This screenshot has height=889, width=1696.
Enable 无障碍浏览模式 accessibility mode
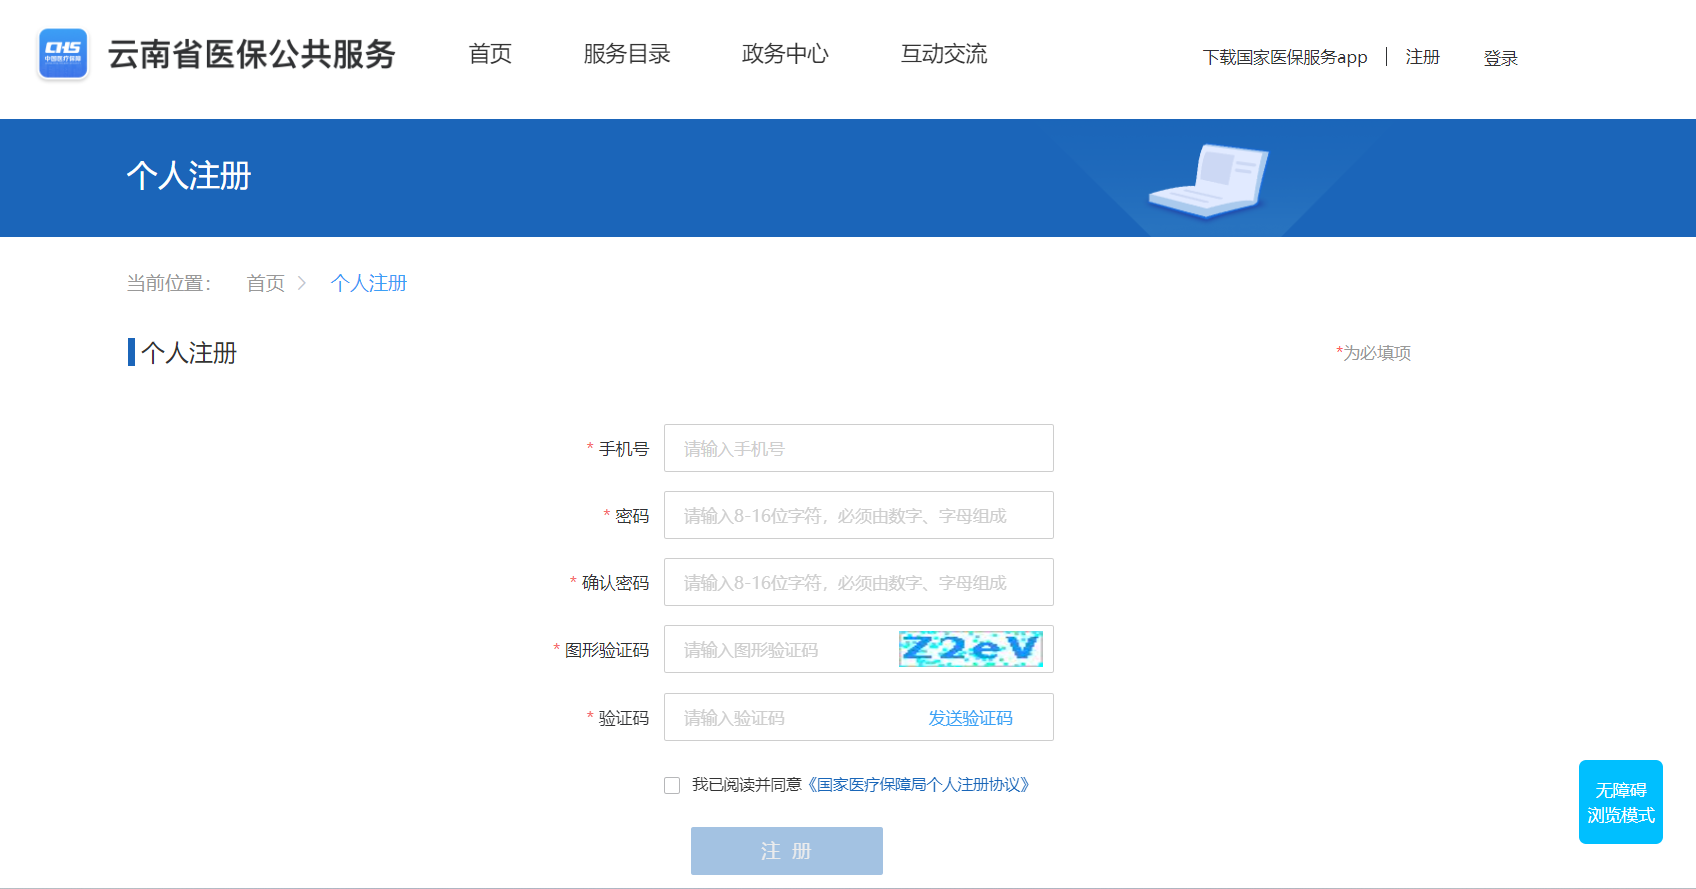pos(1620,802)
